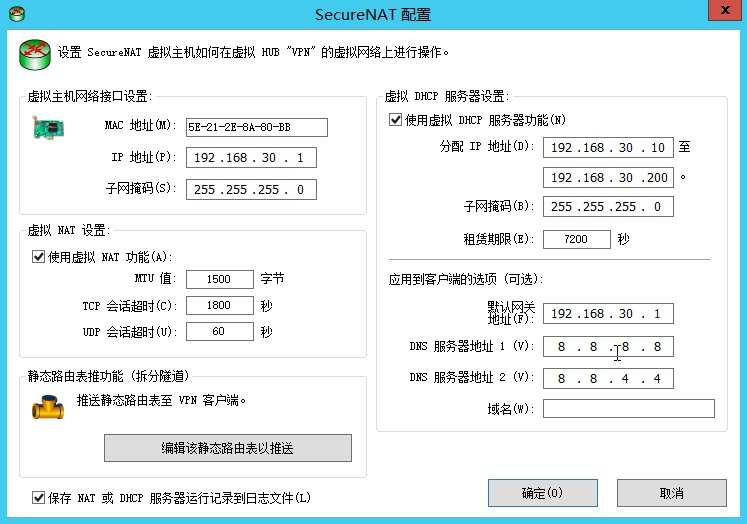Click DHCP start address 192.168.30.10 field
The image size is (747, 524).
click(x=608, y=148)
